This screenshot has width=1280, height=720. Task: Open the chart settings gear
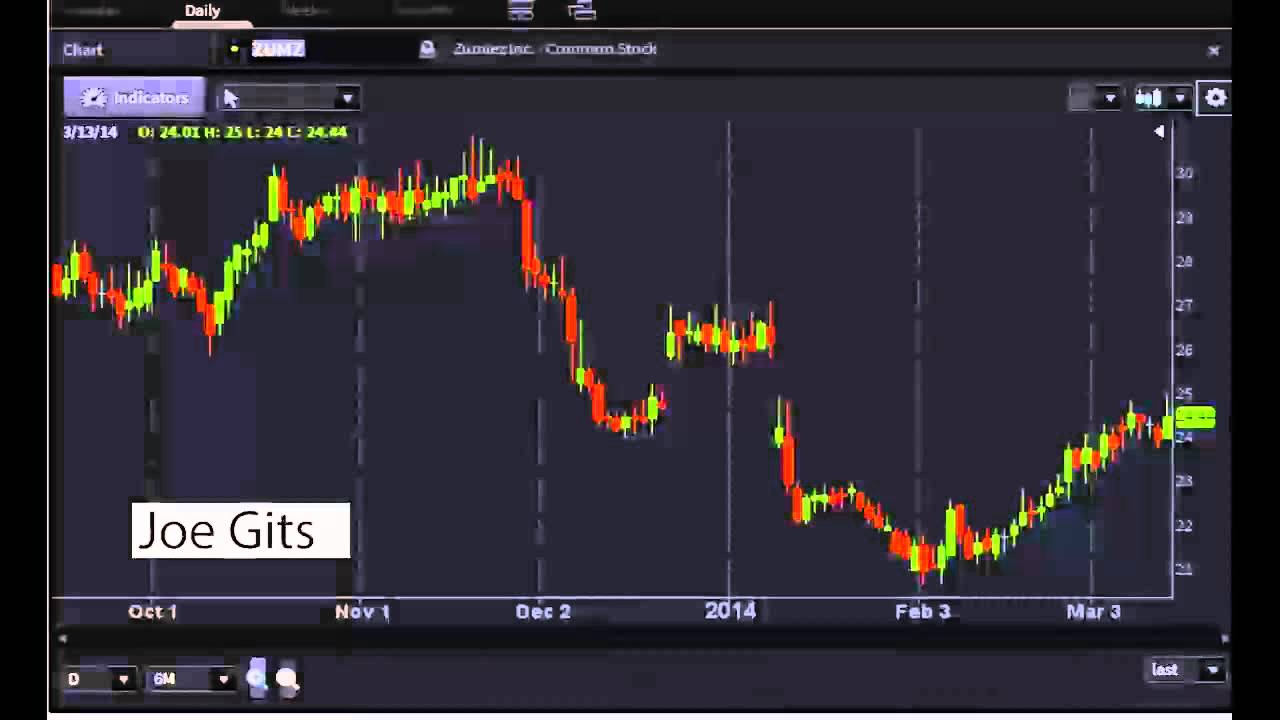pyautogui.click(x=1215, y=98)
